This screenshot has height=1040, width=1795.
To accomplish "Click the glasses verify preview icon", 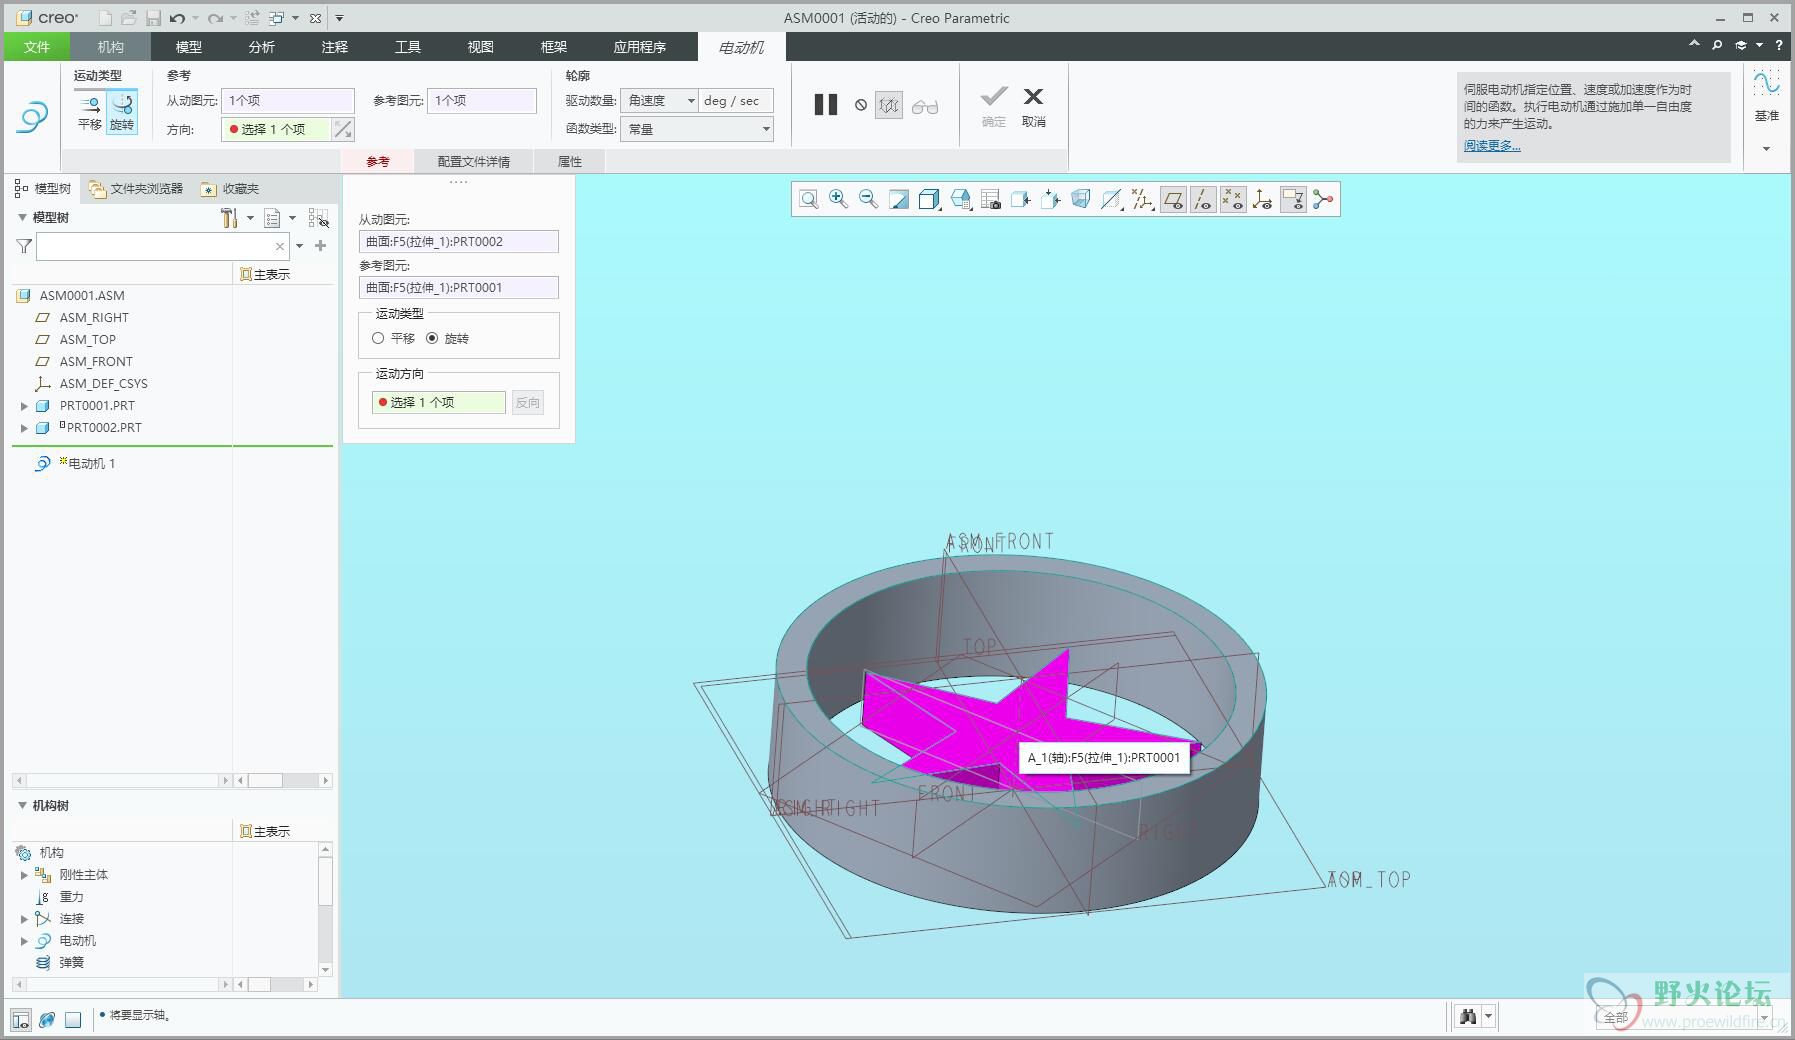I will pyautogui.click(x=926, y=106).
